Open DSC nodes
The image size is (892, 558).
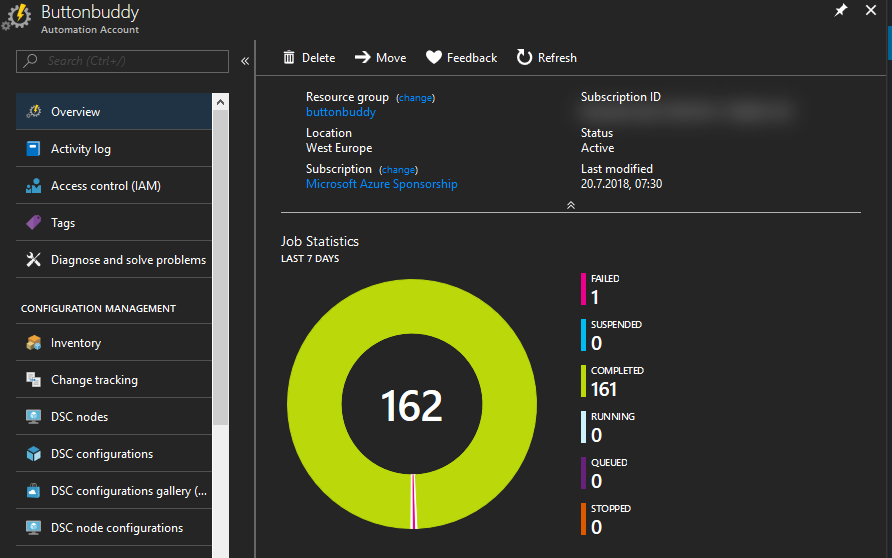point(114,416)
